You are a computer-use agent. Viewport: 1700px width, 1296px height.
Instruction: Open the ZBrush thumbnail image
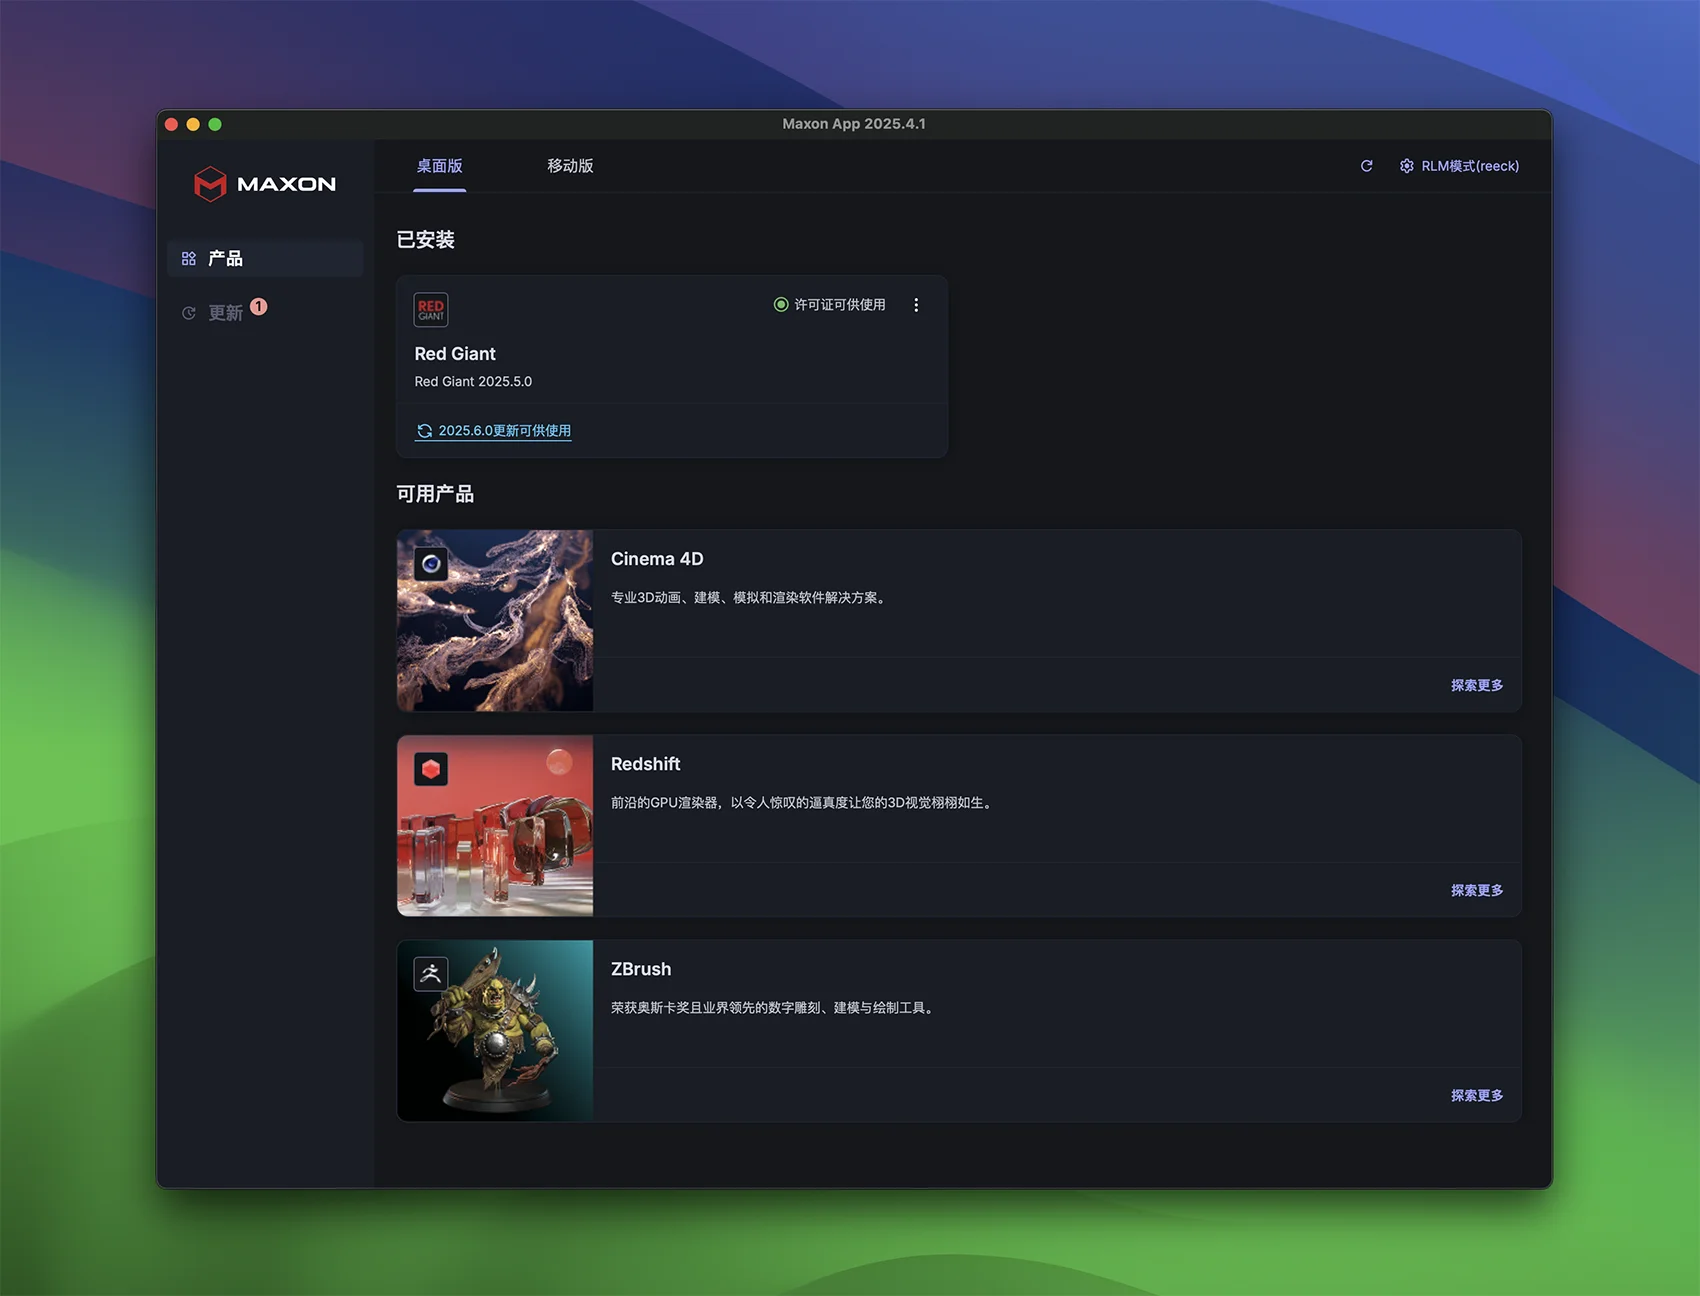[495, 1031]
